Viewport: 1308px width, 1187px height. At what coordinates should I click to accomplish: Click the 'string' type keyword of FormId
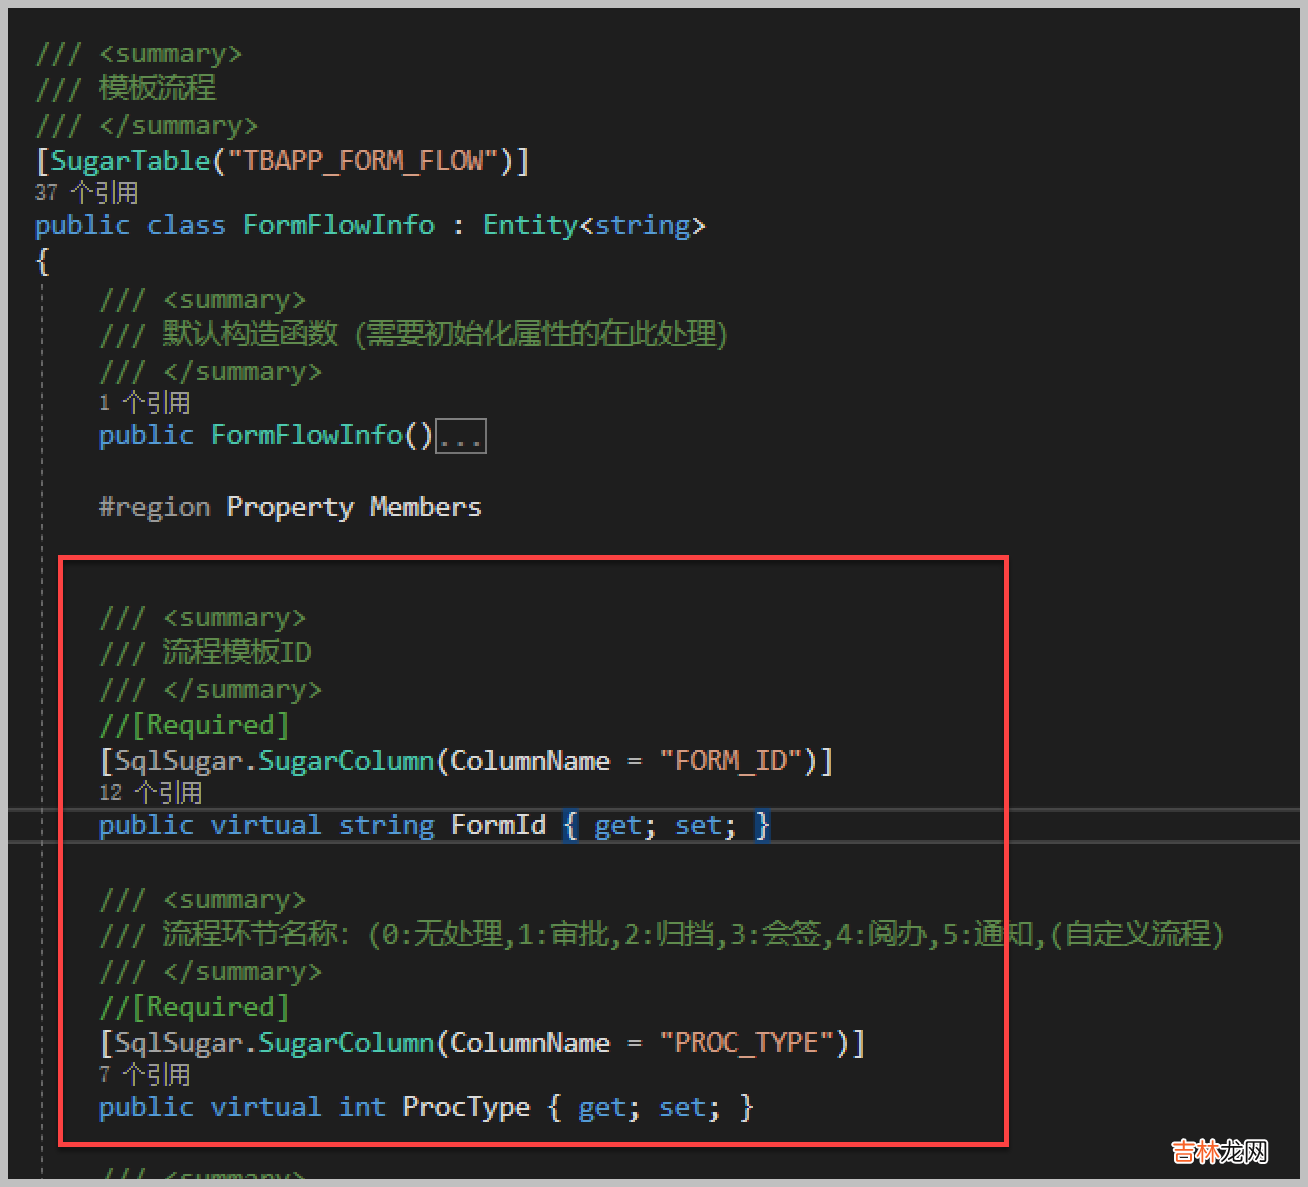pyautogui.click(x=386, y=825)
